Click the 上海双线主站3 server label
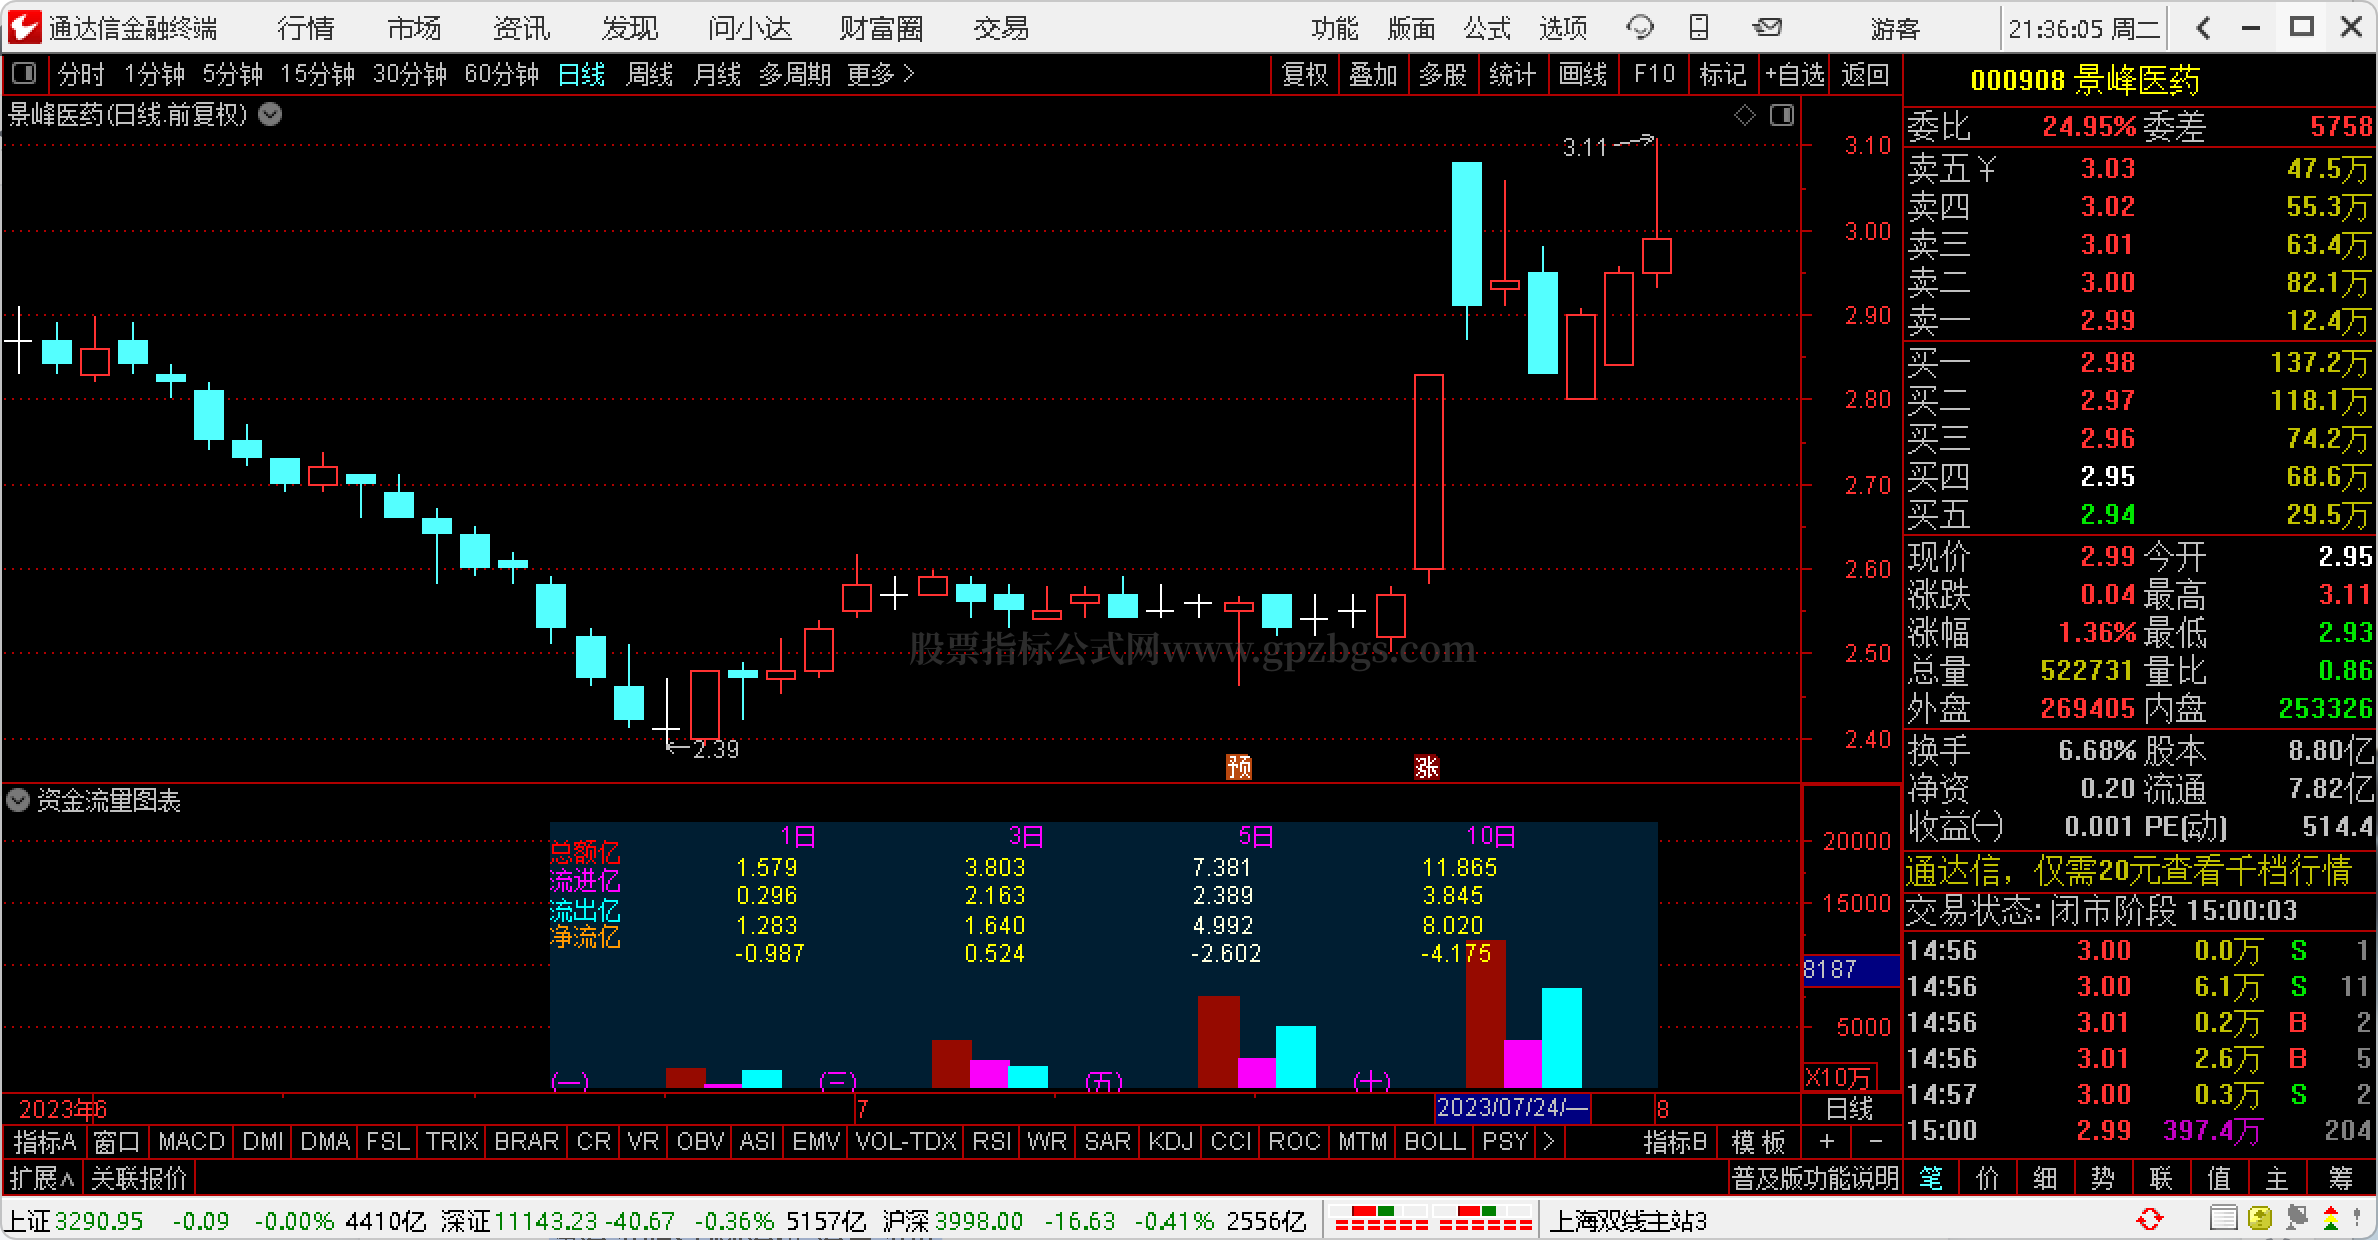 1628,1220
